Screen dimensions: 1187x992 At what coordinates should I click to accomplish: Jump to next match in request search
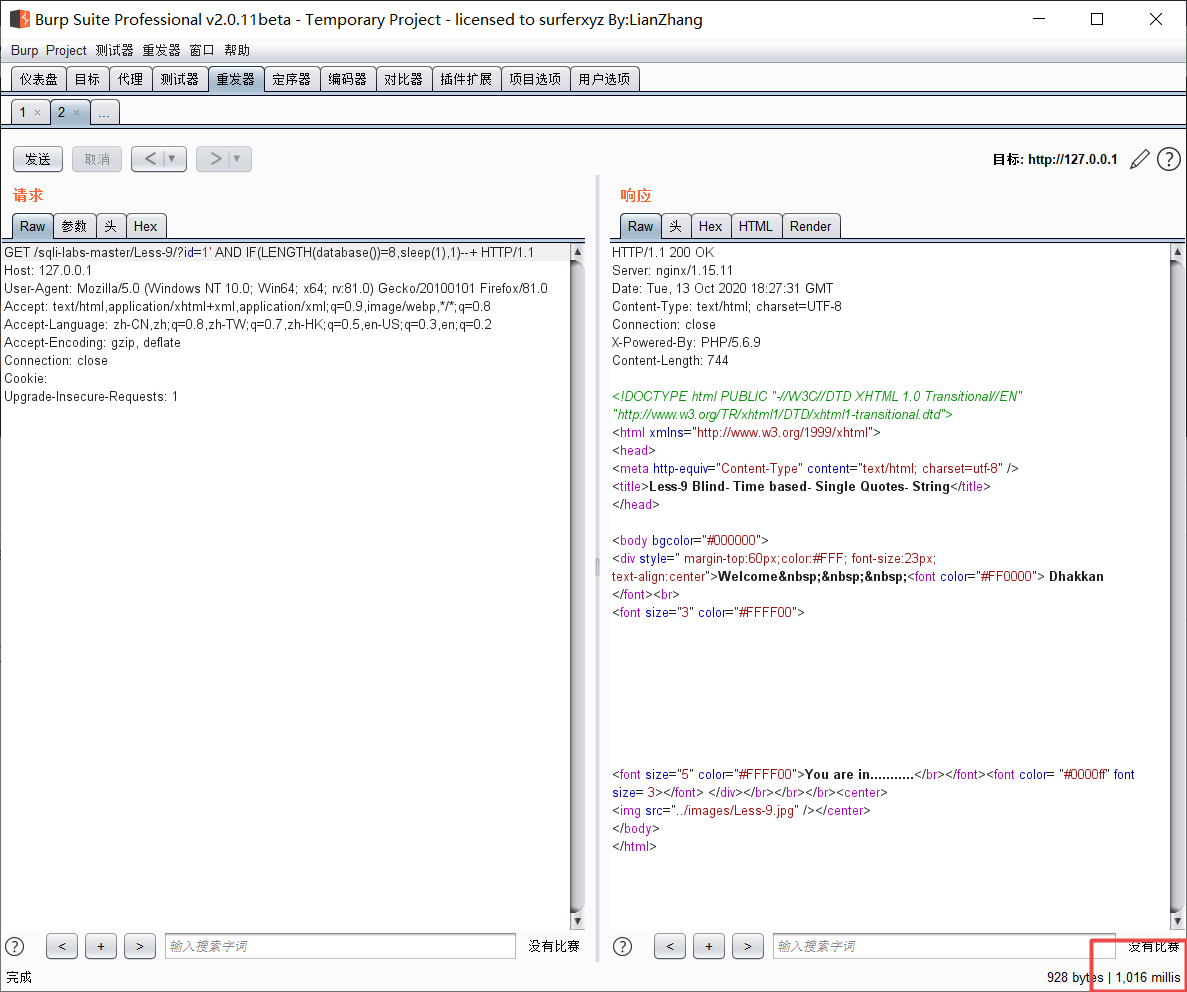(x=139, y=947)
